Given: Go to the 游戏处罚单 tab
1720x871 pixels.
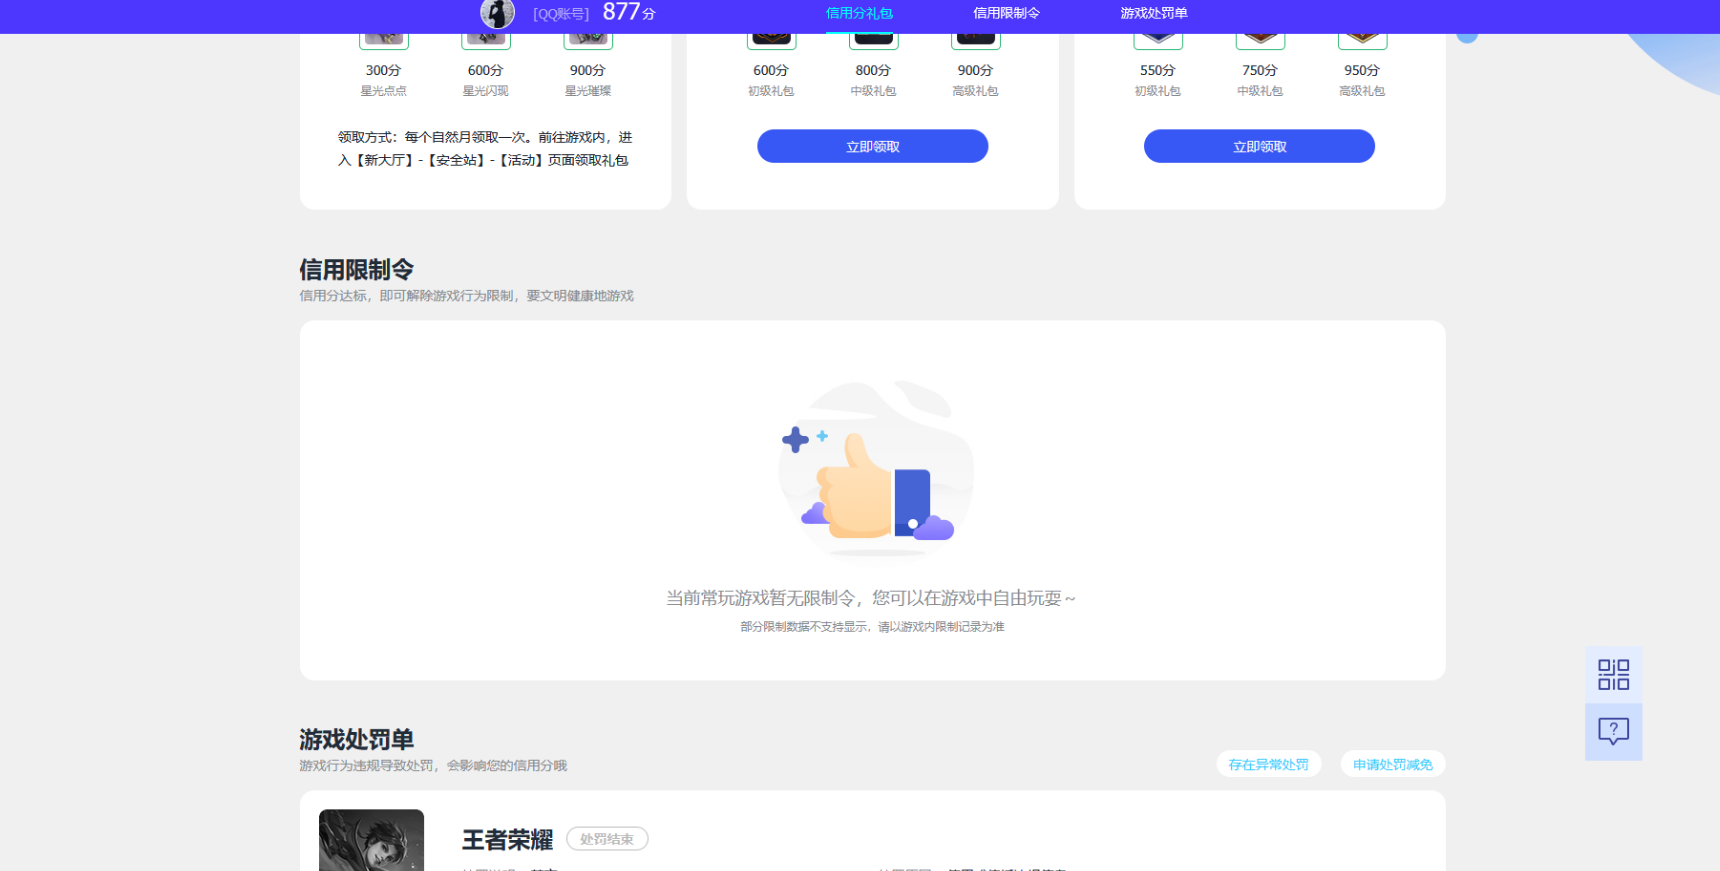Looking at the screenshot, I should (1153, 13).
